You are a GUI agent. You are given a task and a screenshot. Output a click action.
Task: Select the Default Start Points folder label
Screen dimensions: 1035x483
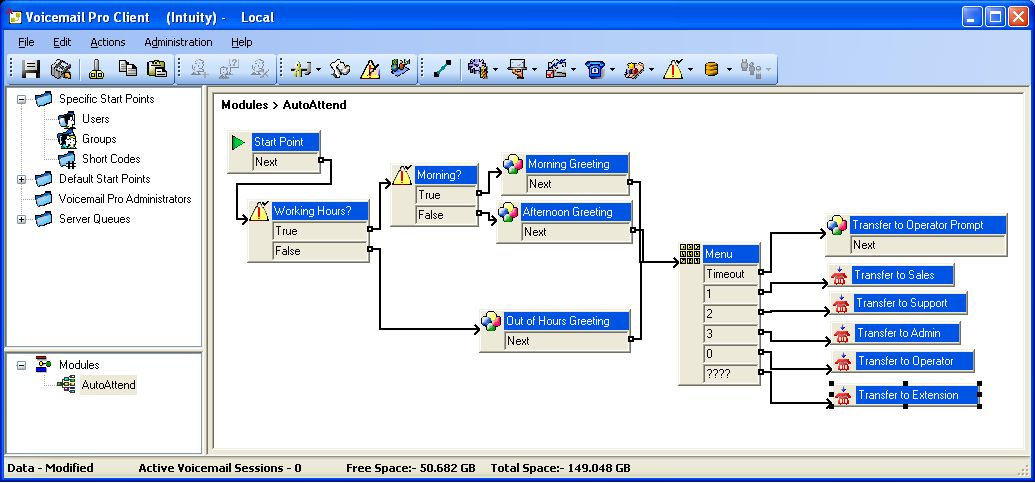[104, 179]
